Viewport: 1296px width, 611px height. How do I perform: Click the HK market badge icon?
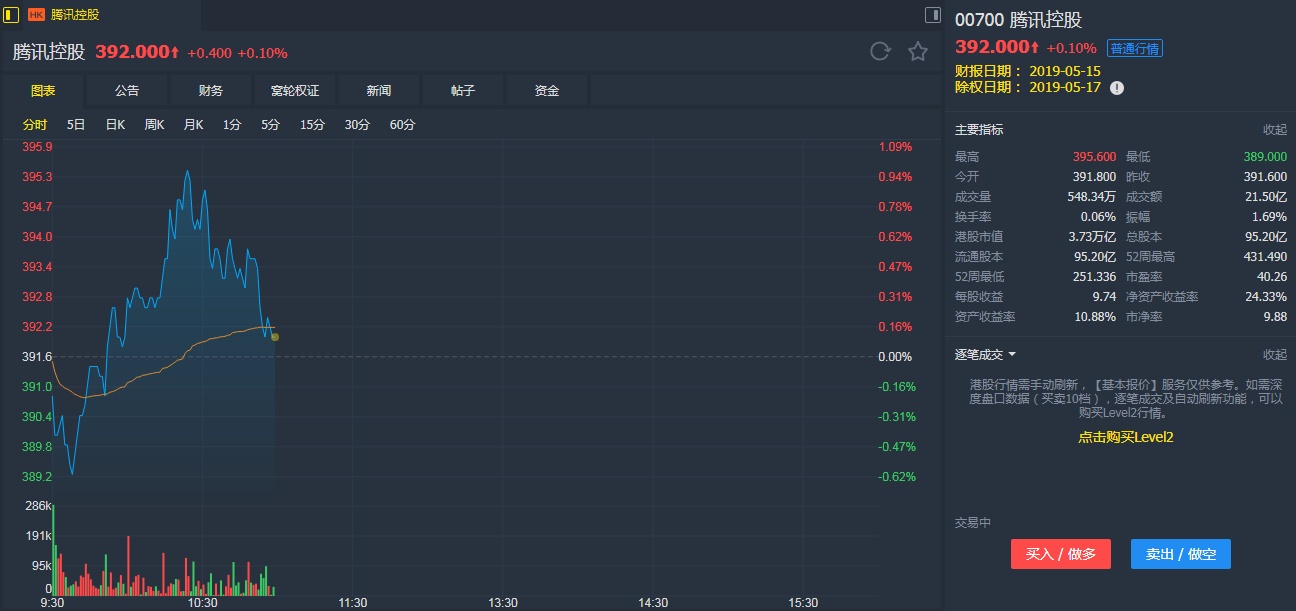[36, 15]
